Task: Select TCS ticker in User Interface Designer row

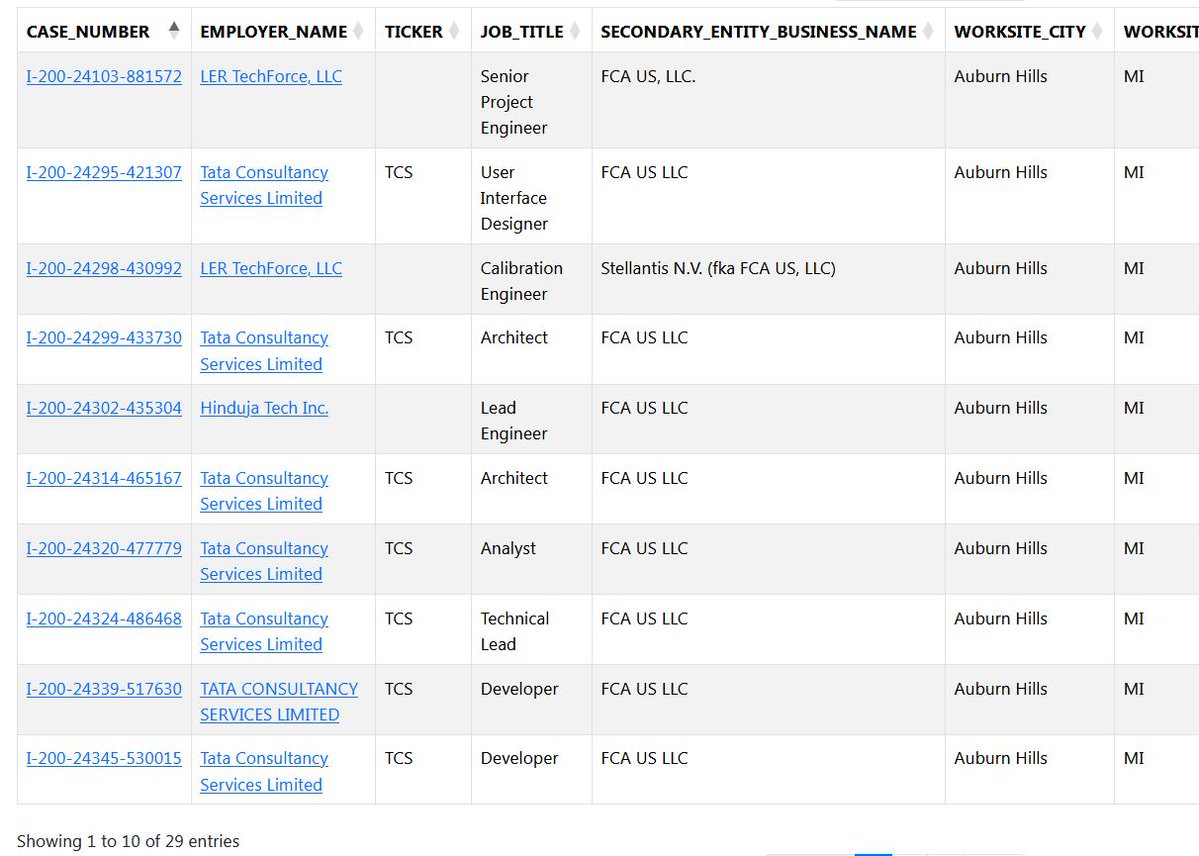Action: click(398, 173)
